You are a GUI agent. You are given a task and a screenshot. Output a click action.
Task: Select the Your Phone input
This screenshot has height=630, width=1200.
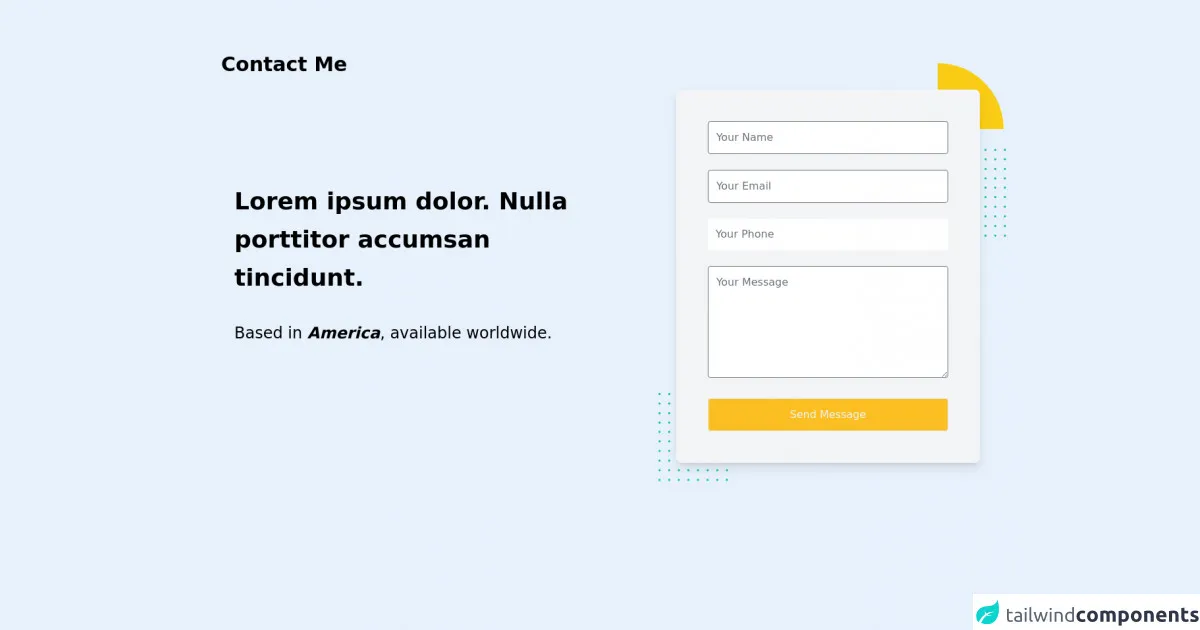[x=827, y=234]
